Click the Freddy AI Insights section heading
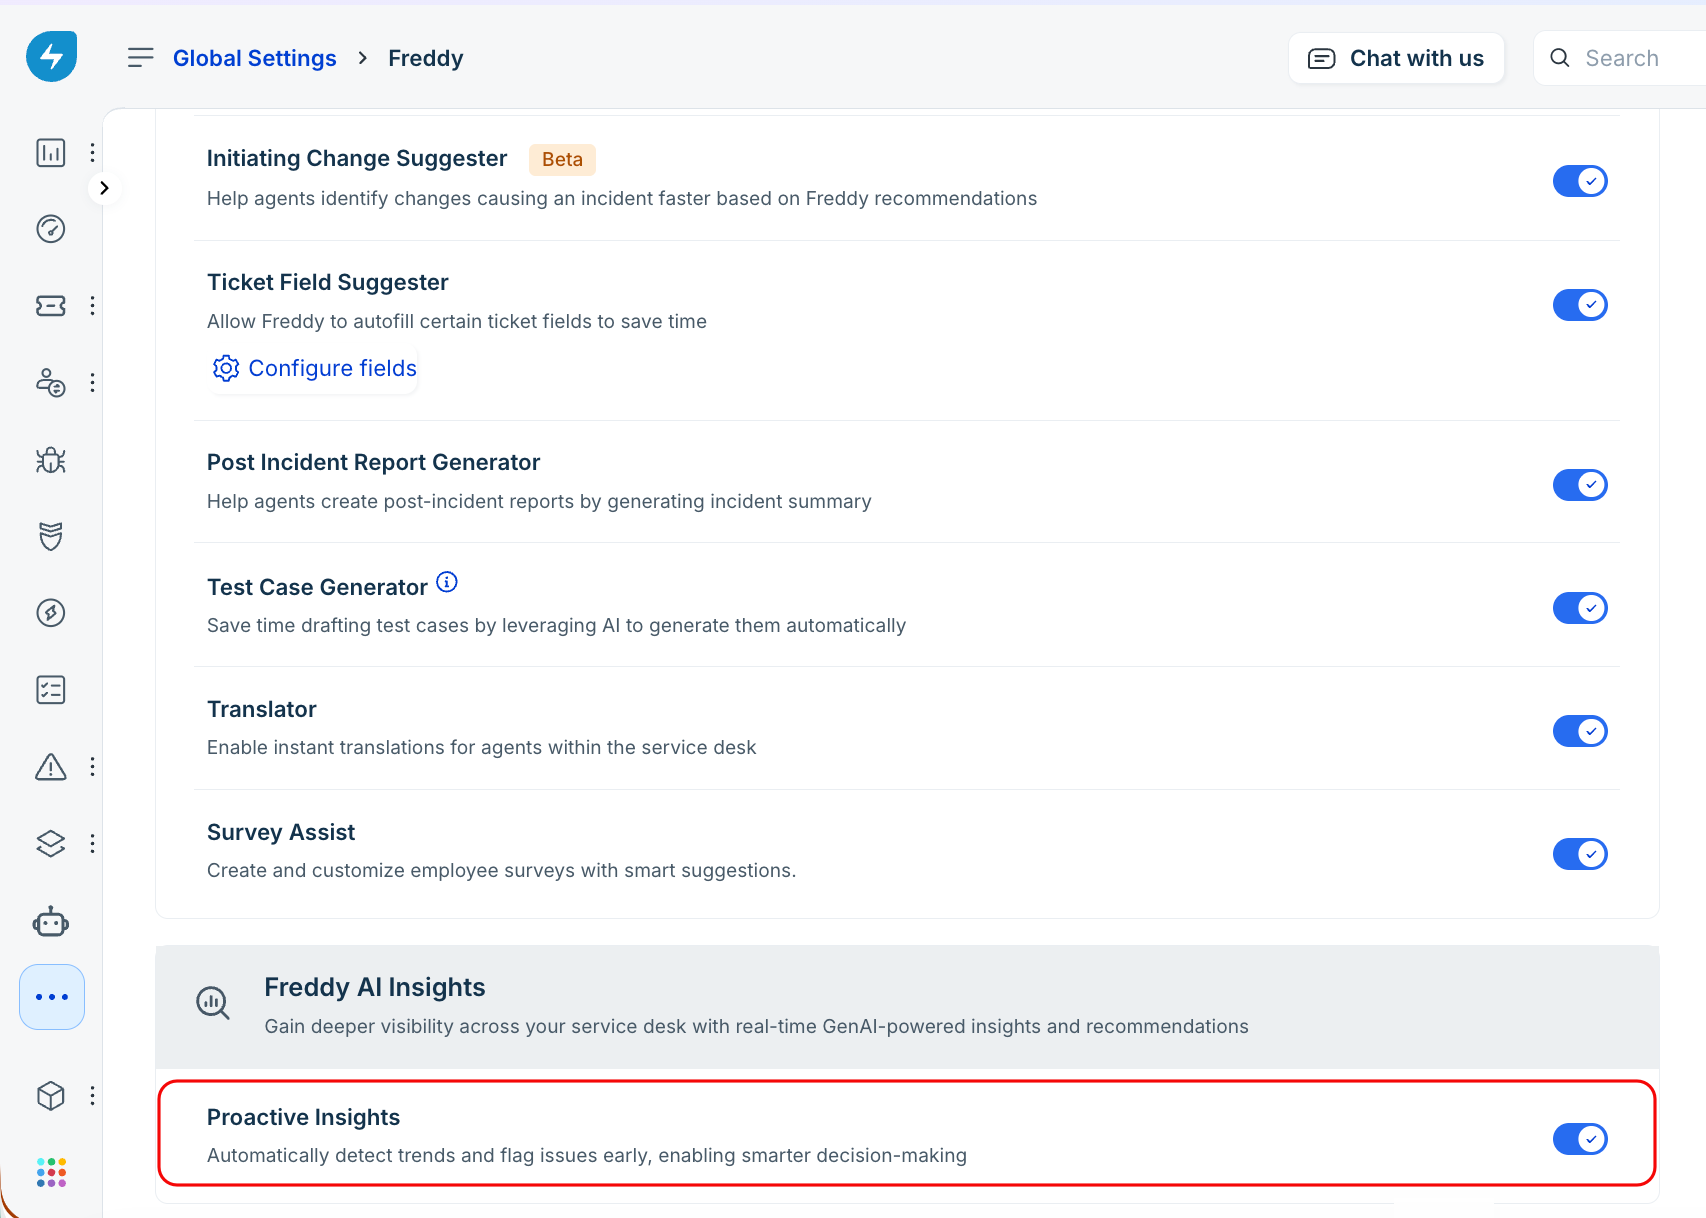Screen dimensions: 1706x1218 coord(375,987)
